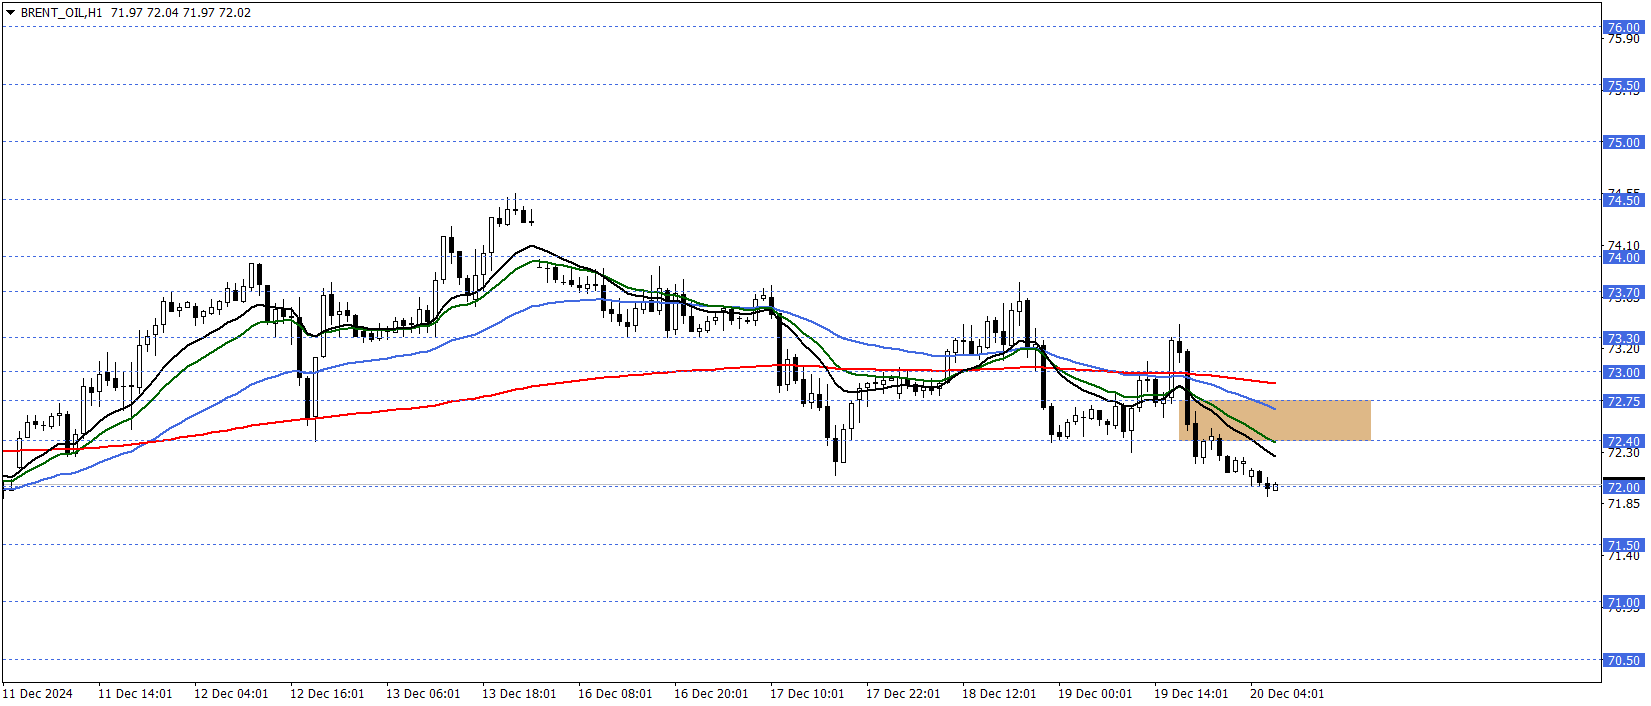The image size is (1651, 706).
Task: Click the 74.00 price level label
Action: click(x=1623, y=257)
